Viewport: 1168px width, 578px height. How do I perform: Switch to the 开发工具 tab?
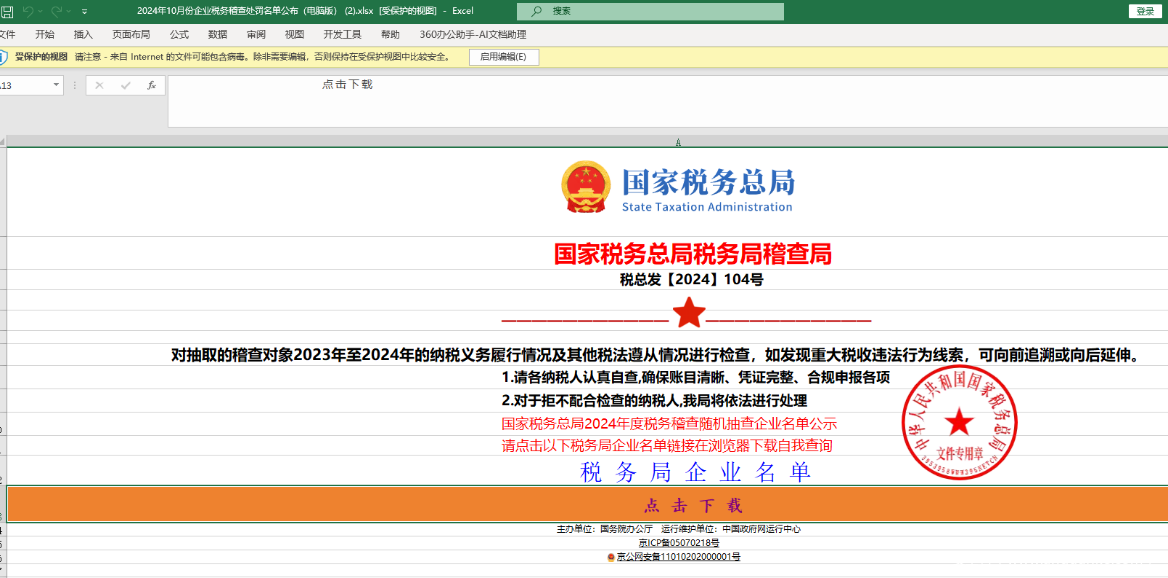(x=342, y=34)
